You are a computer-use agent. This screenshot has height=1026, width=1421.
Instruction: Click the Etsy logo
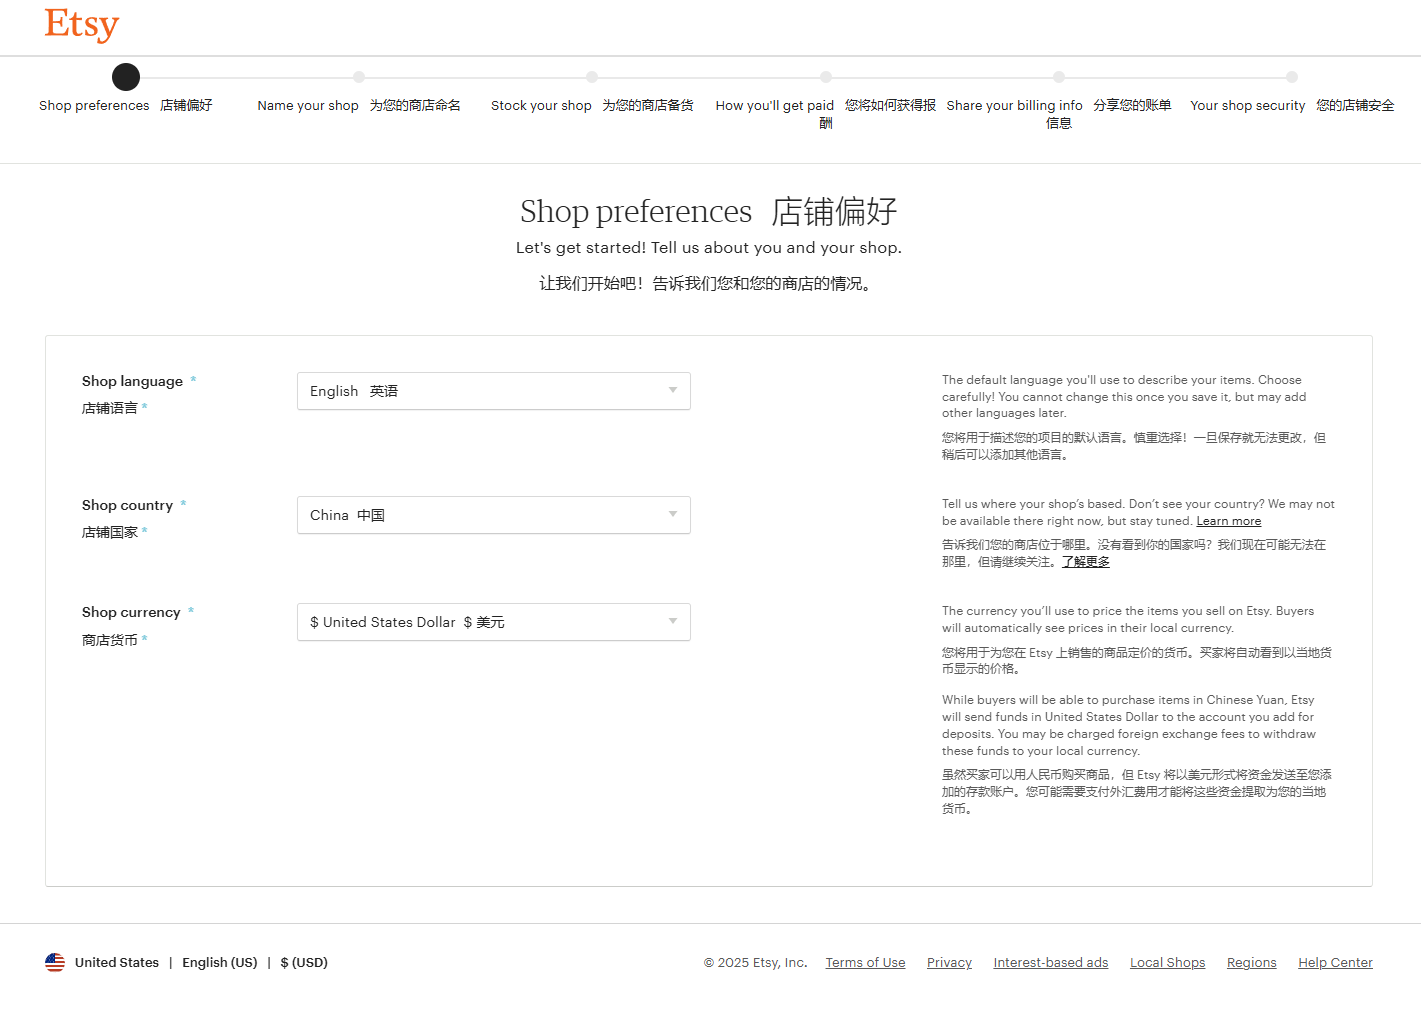pyautogui.click(x=81, y=24)
